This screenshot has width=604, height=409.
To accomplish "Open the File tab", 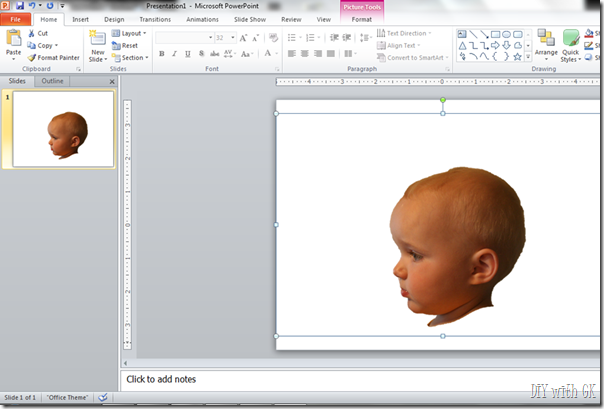I will tap(15, 19).
